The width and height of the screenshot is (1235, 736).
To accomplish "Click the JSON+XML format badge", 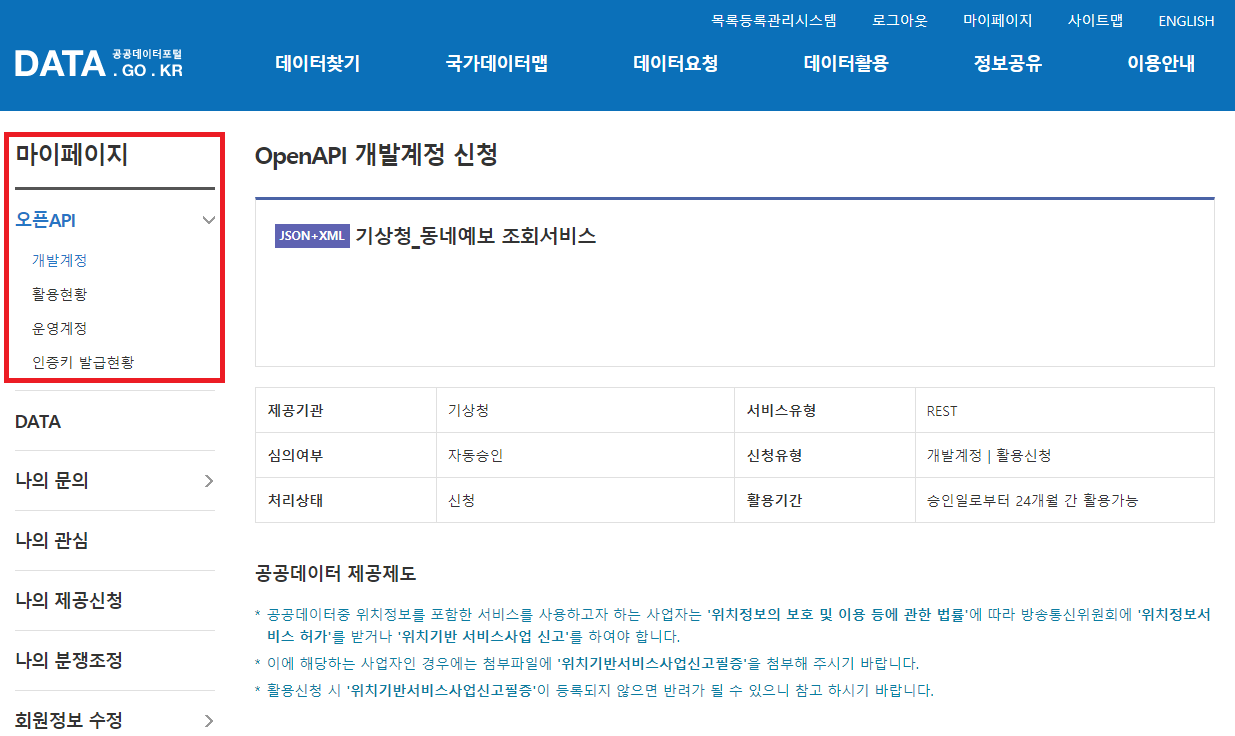I will tap(312, 236).
